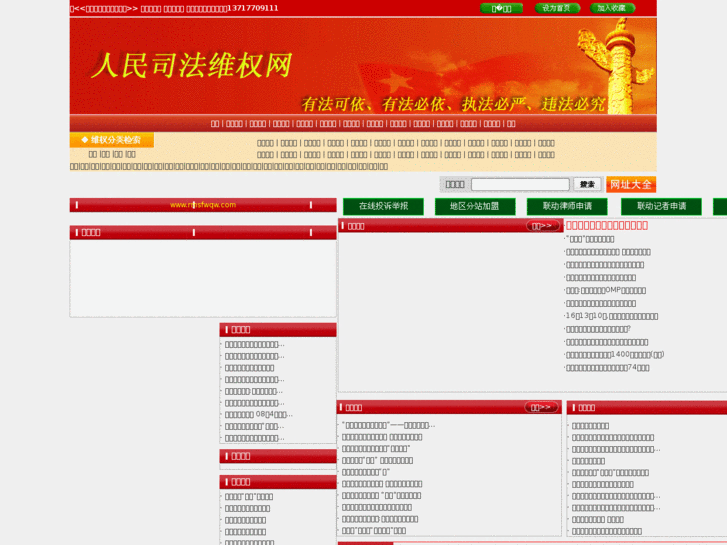Open the news item mentioning 1400

[615, 355]
